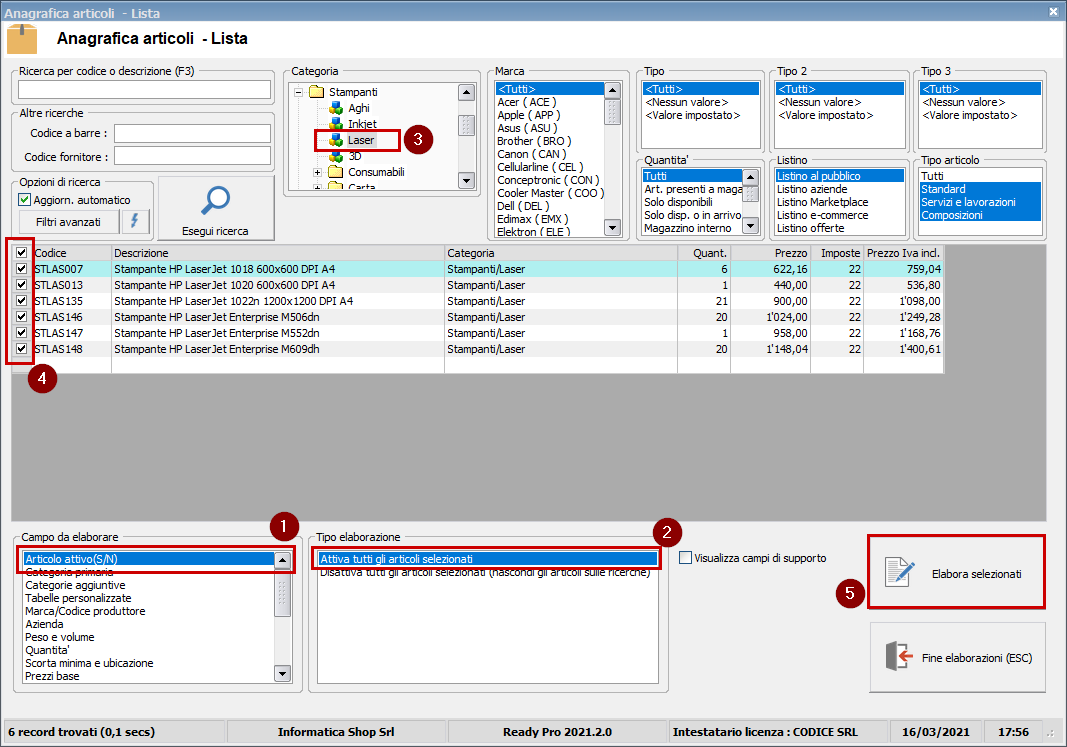Uncheck the STLAS013 row checkbox
The width and height of the screenshot is (1067, 747).
[x=21, y=284]
